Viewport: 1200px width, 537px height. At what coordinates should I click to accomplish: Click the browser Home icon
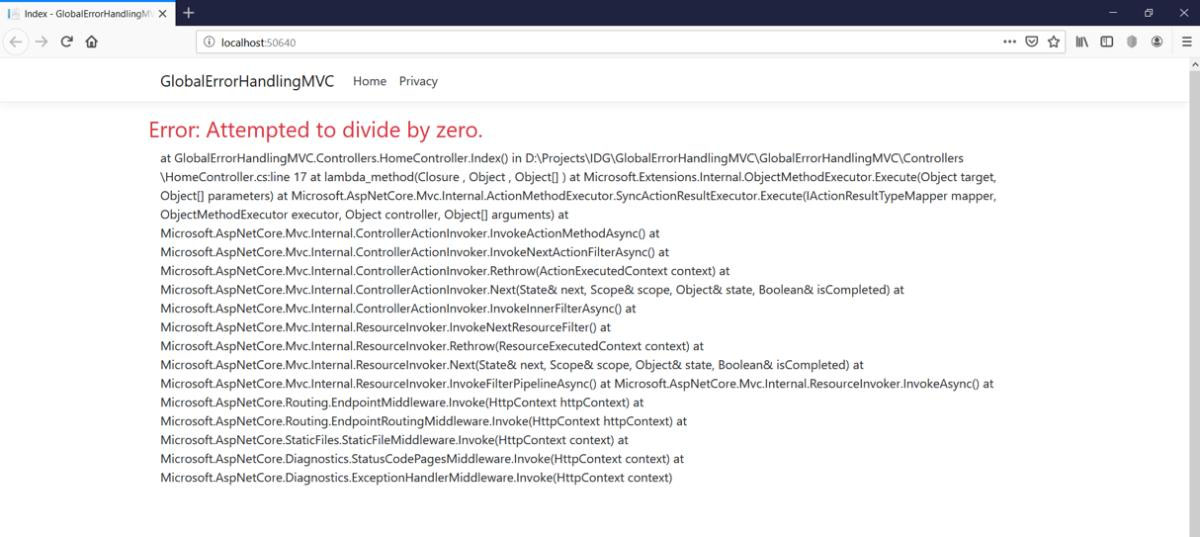coord(91,42)
